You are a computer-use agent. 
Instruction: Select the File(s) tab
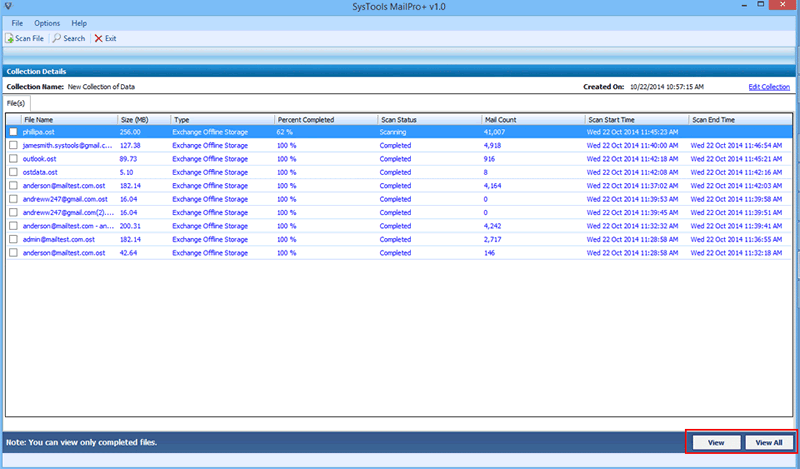(x=16, y=103)
